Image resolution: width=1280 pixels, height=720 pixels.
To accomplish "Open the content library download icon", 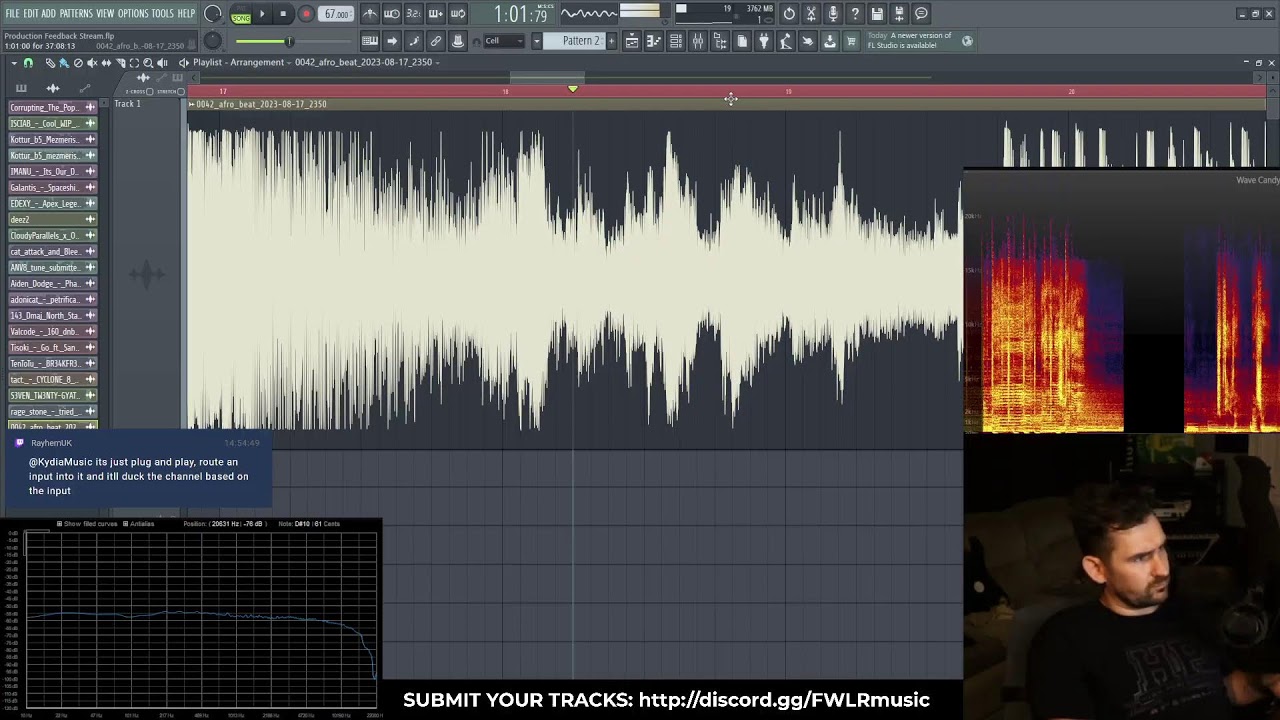I will [830, 41].
